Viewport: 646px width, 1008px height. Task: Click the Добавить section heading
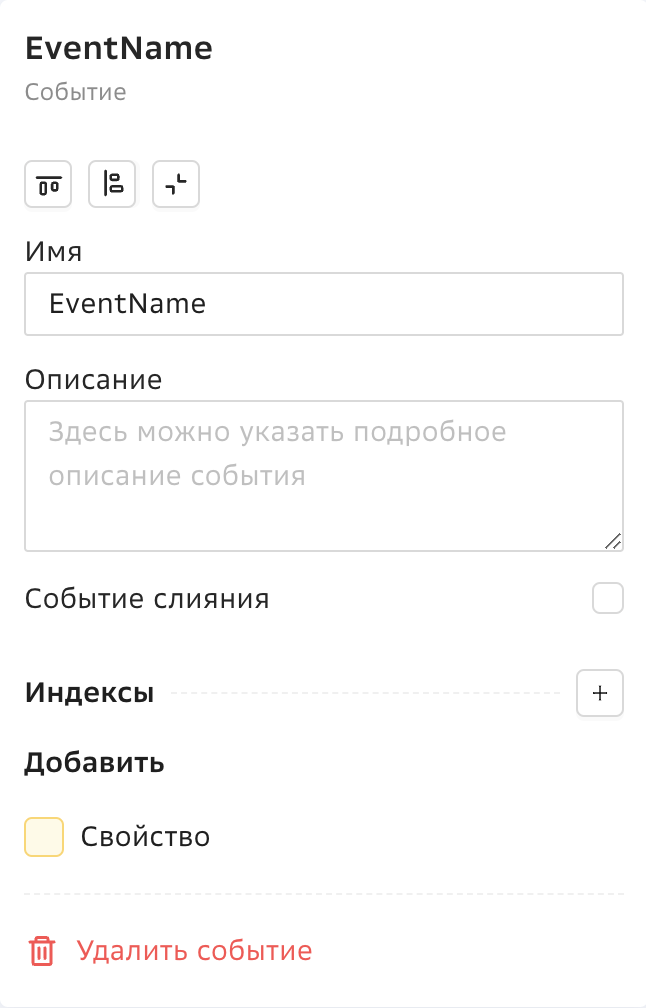pyautogui.click(x=94, y=763)
